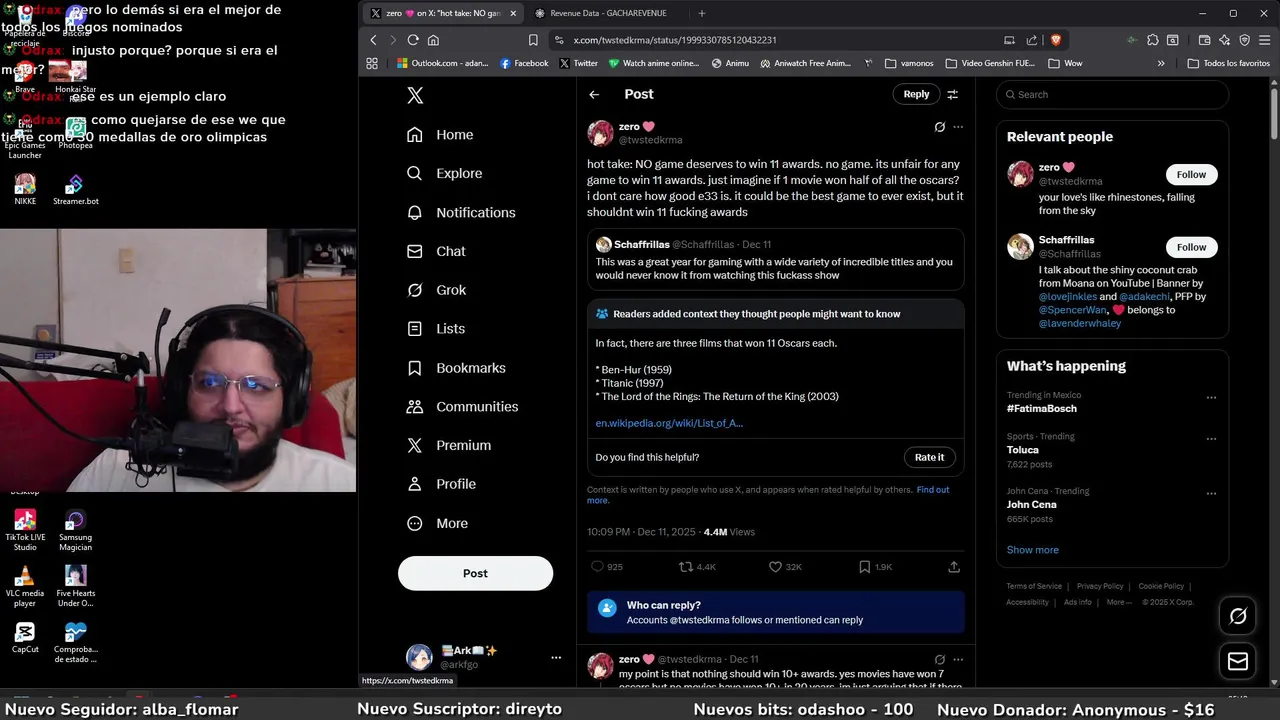Click the Rate it button
This screenshot has width=1280, height=720.
pos(929,457)
